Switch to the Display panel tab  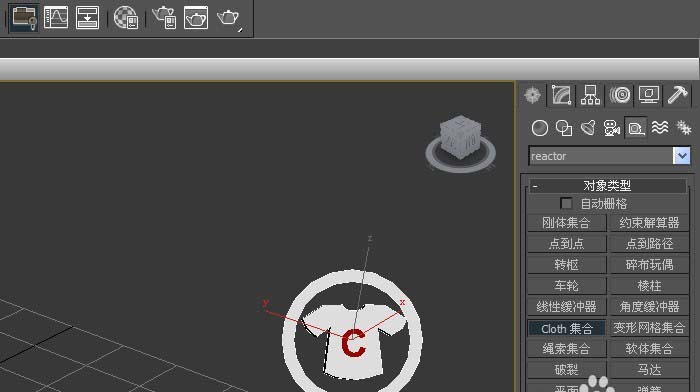(649, 95)
